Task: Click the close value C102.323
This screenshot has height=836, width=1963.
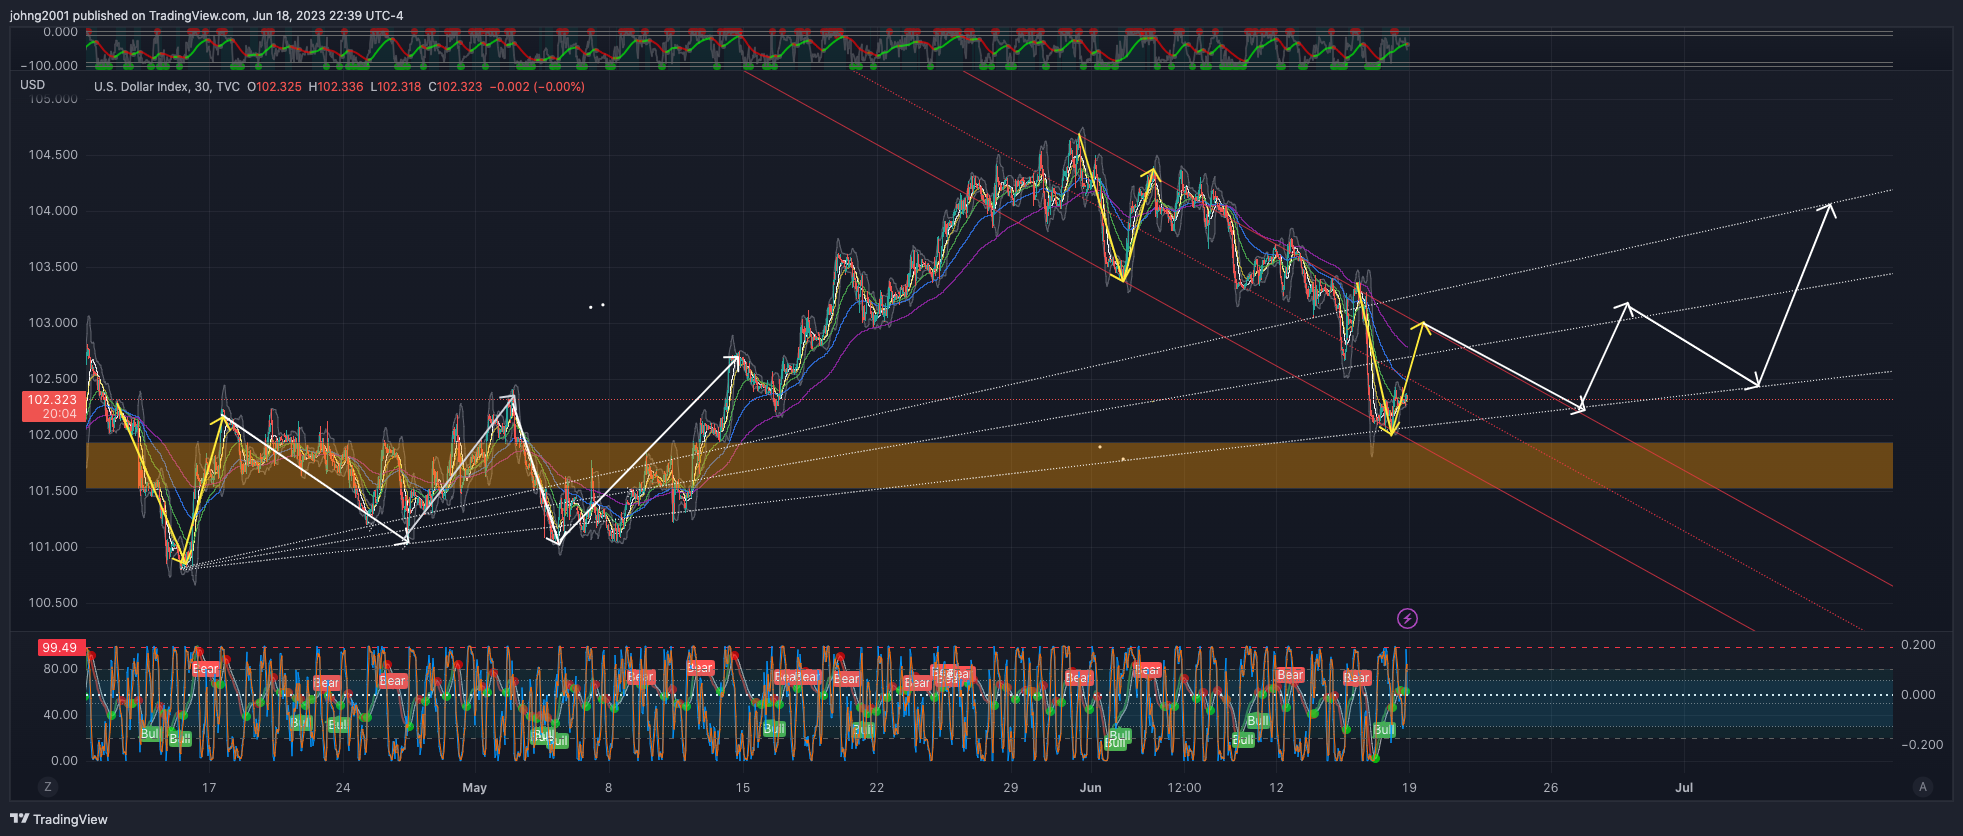Action: click(x=455, y=87)
